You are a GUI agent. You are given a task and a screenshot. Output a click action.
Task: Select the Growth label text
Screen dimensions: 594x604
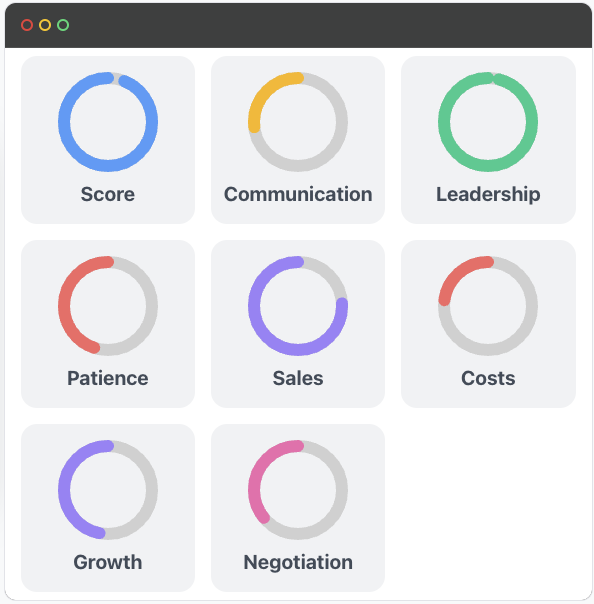point(108,562)
